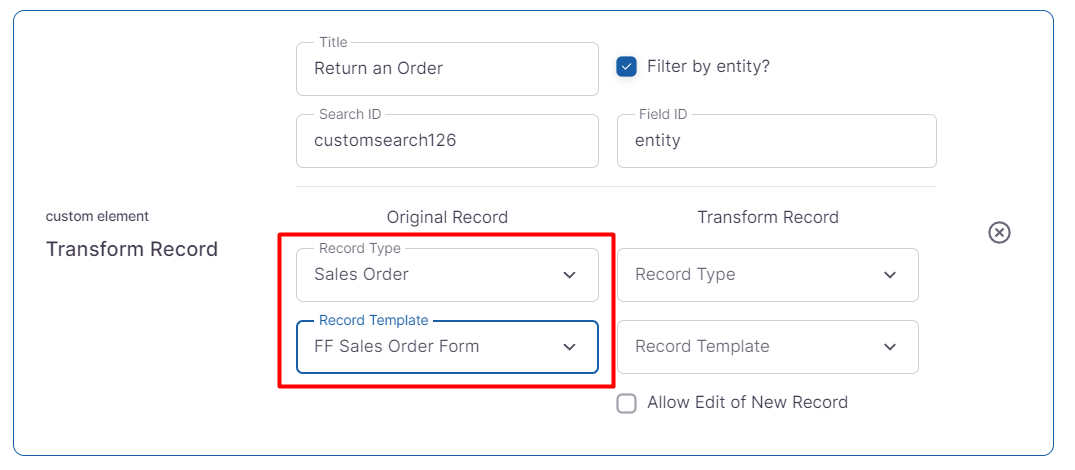This screenshot has width=1075, height=470.
Task: Uncheck the Filter by entity checkbox
Action: pos(627,67)
